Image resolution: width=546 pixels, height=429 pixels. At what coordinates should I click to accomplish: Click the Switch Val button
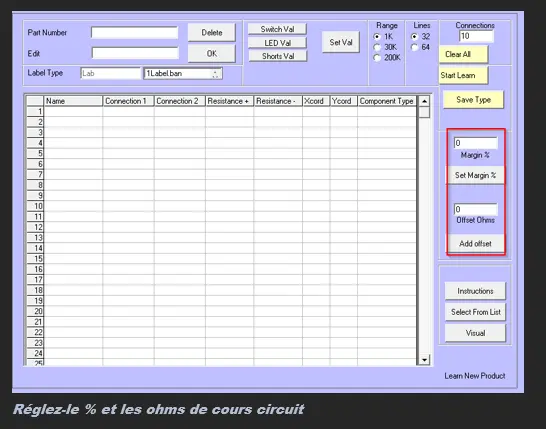[x=277, y=29]
